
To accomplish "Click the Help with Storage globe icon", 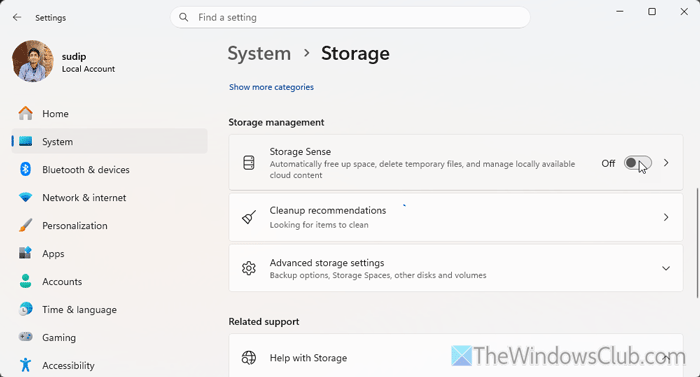I will click(x=249, y=358).
